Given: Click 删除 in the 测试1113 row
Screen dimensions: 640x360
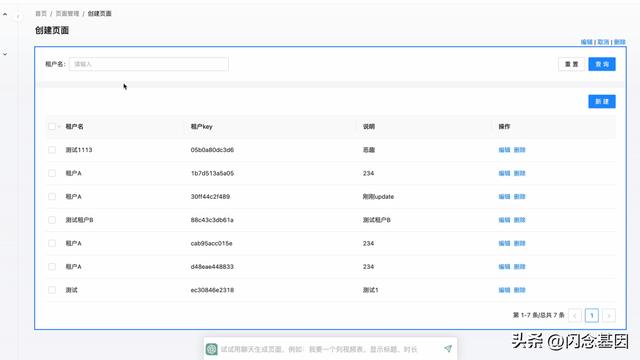Looking at the screenshot, I should pos(520,150).
